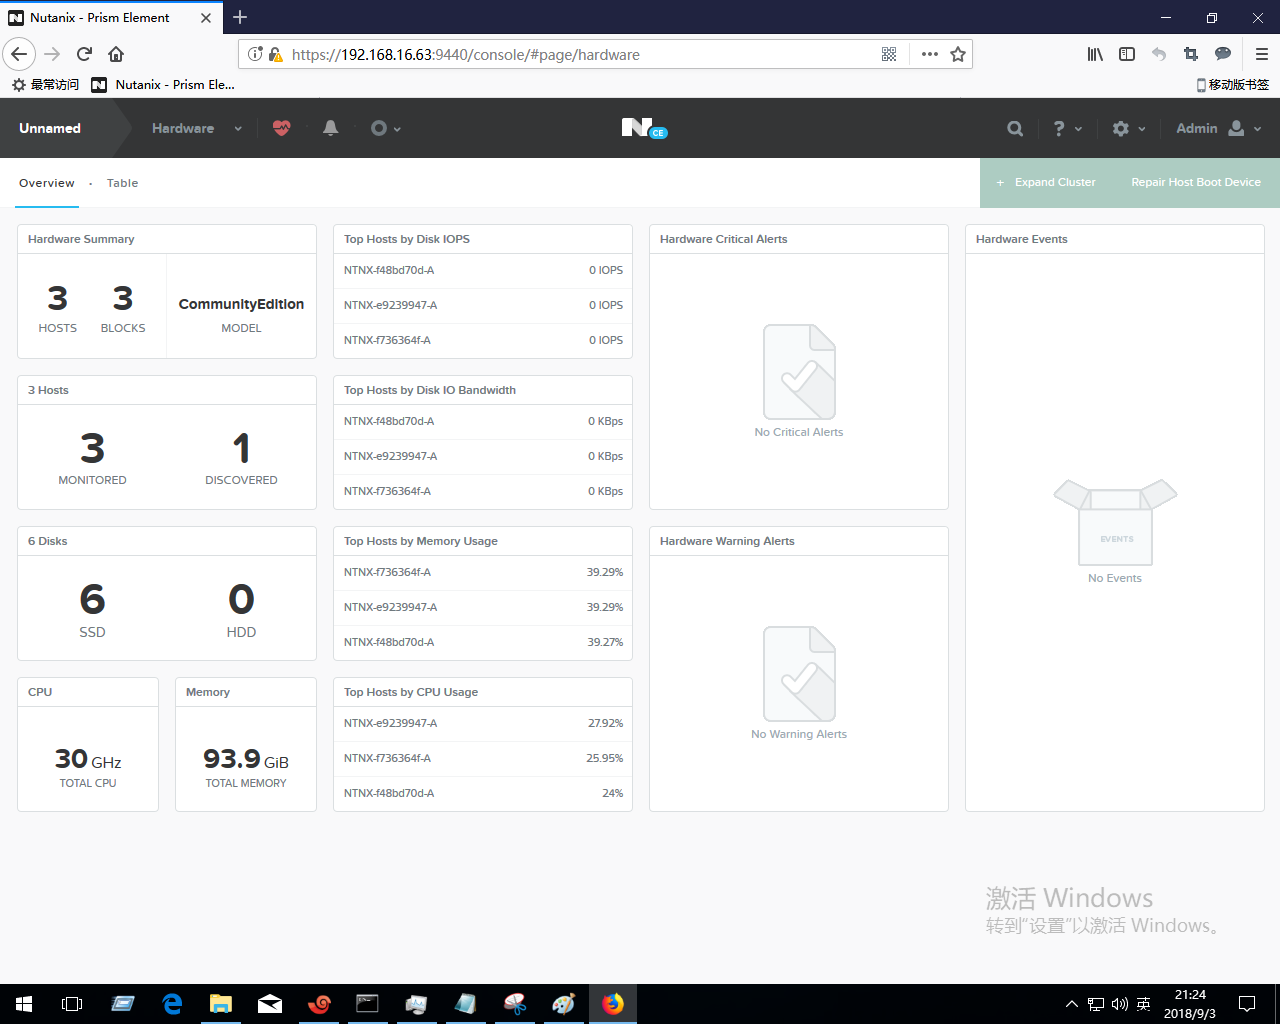This screenshot has width=1280, height=1024.
Task: Open the settings gear menu
Action: click(1129, 128)
